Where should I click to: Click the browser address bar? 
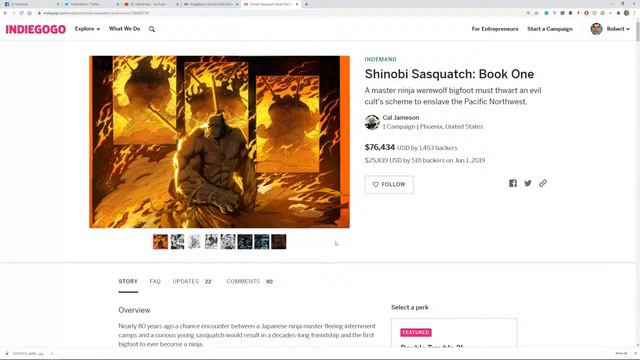coord(282,13)
